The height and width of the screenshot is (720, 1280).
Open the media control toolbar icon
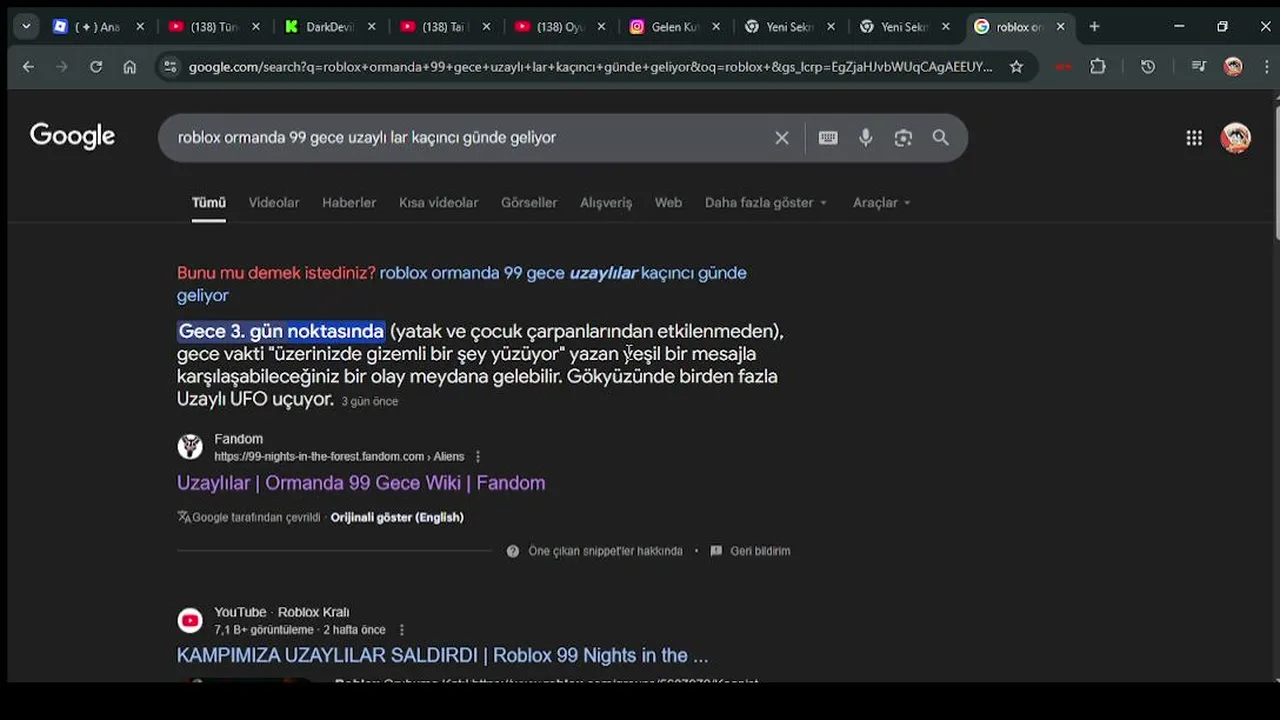pyautogui.click(x=1198, y=67)
